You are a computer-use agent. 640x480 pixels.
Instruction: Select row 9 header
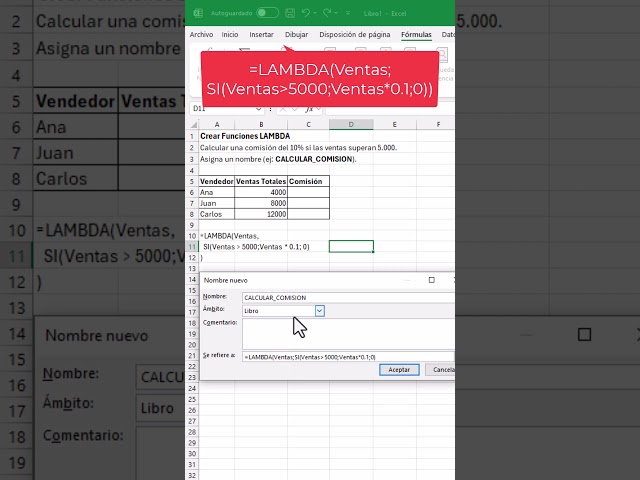192,225
